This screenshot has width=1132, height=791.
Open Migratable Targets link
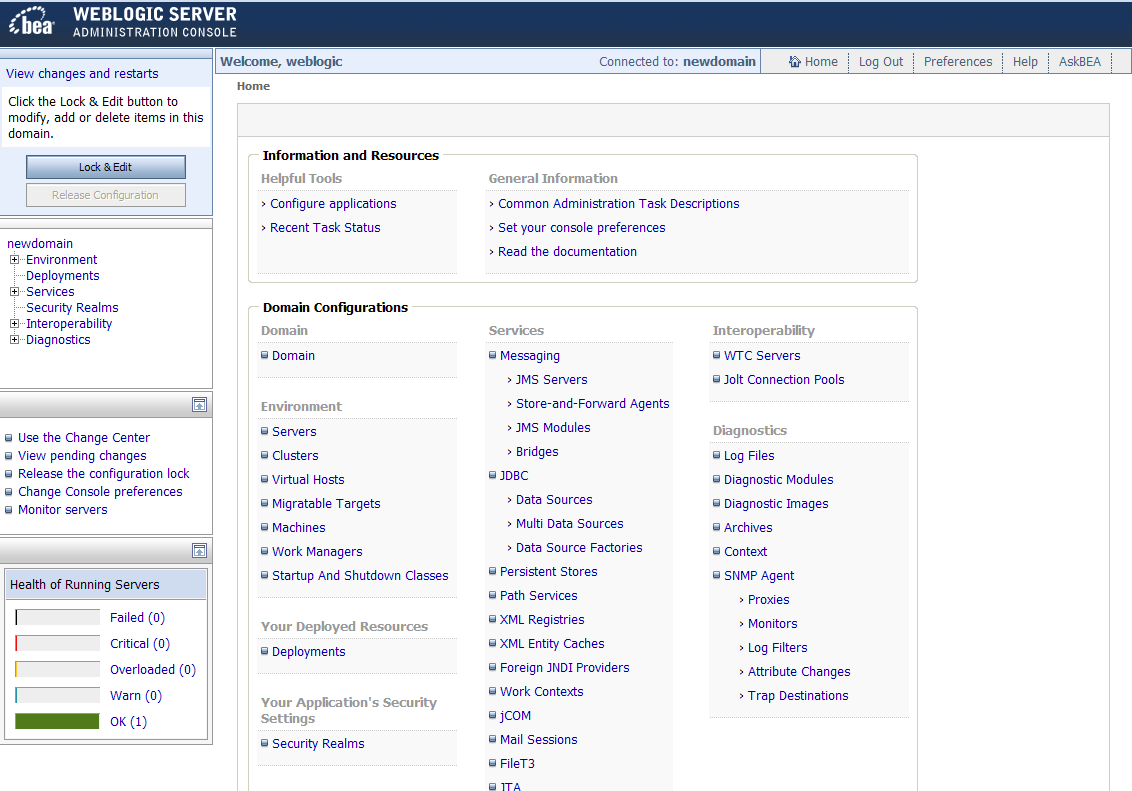coord(326,504)
